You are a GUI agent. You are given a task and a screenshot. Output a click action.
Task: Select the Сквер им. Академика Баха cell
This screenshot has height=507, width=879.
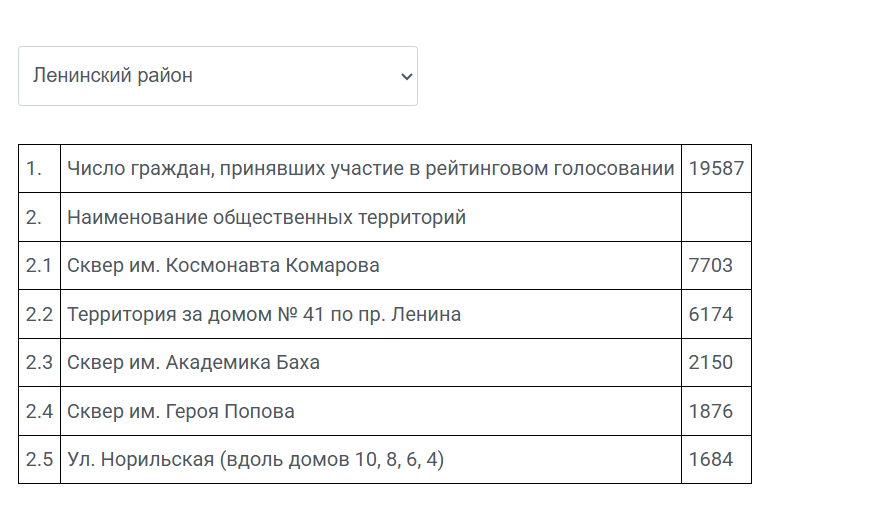coord(371,362)
